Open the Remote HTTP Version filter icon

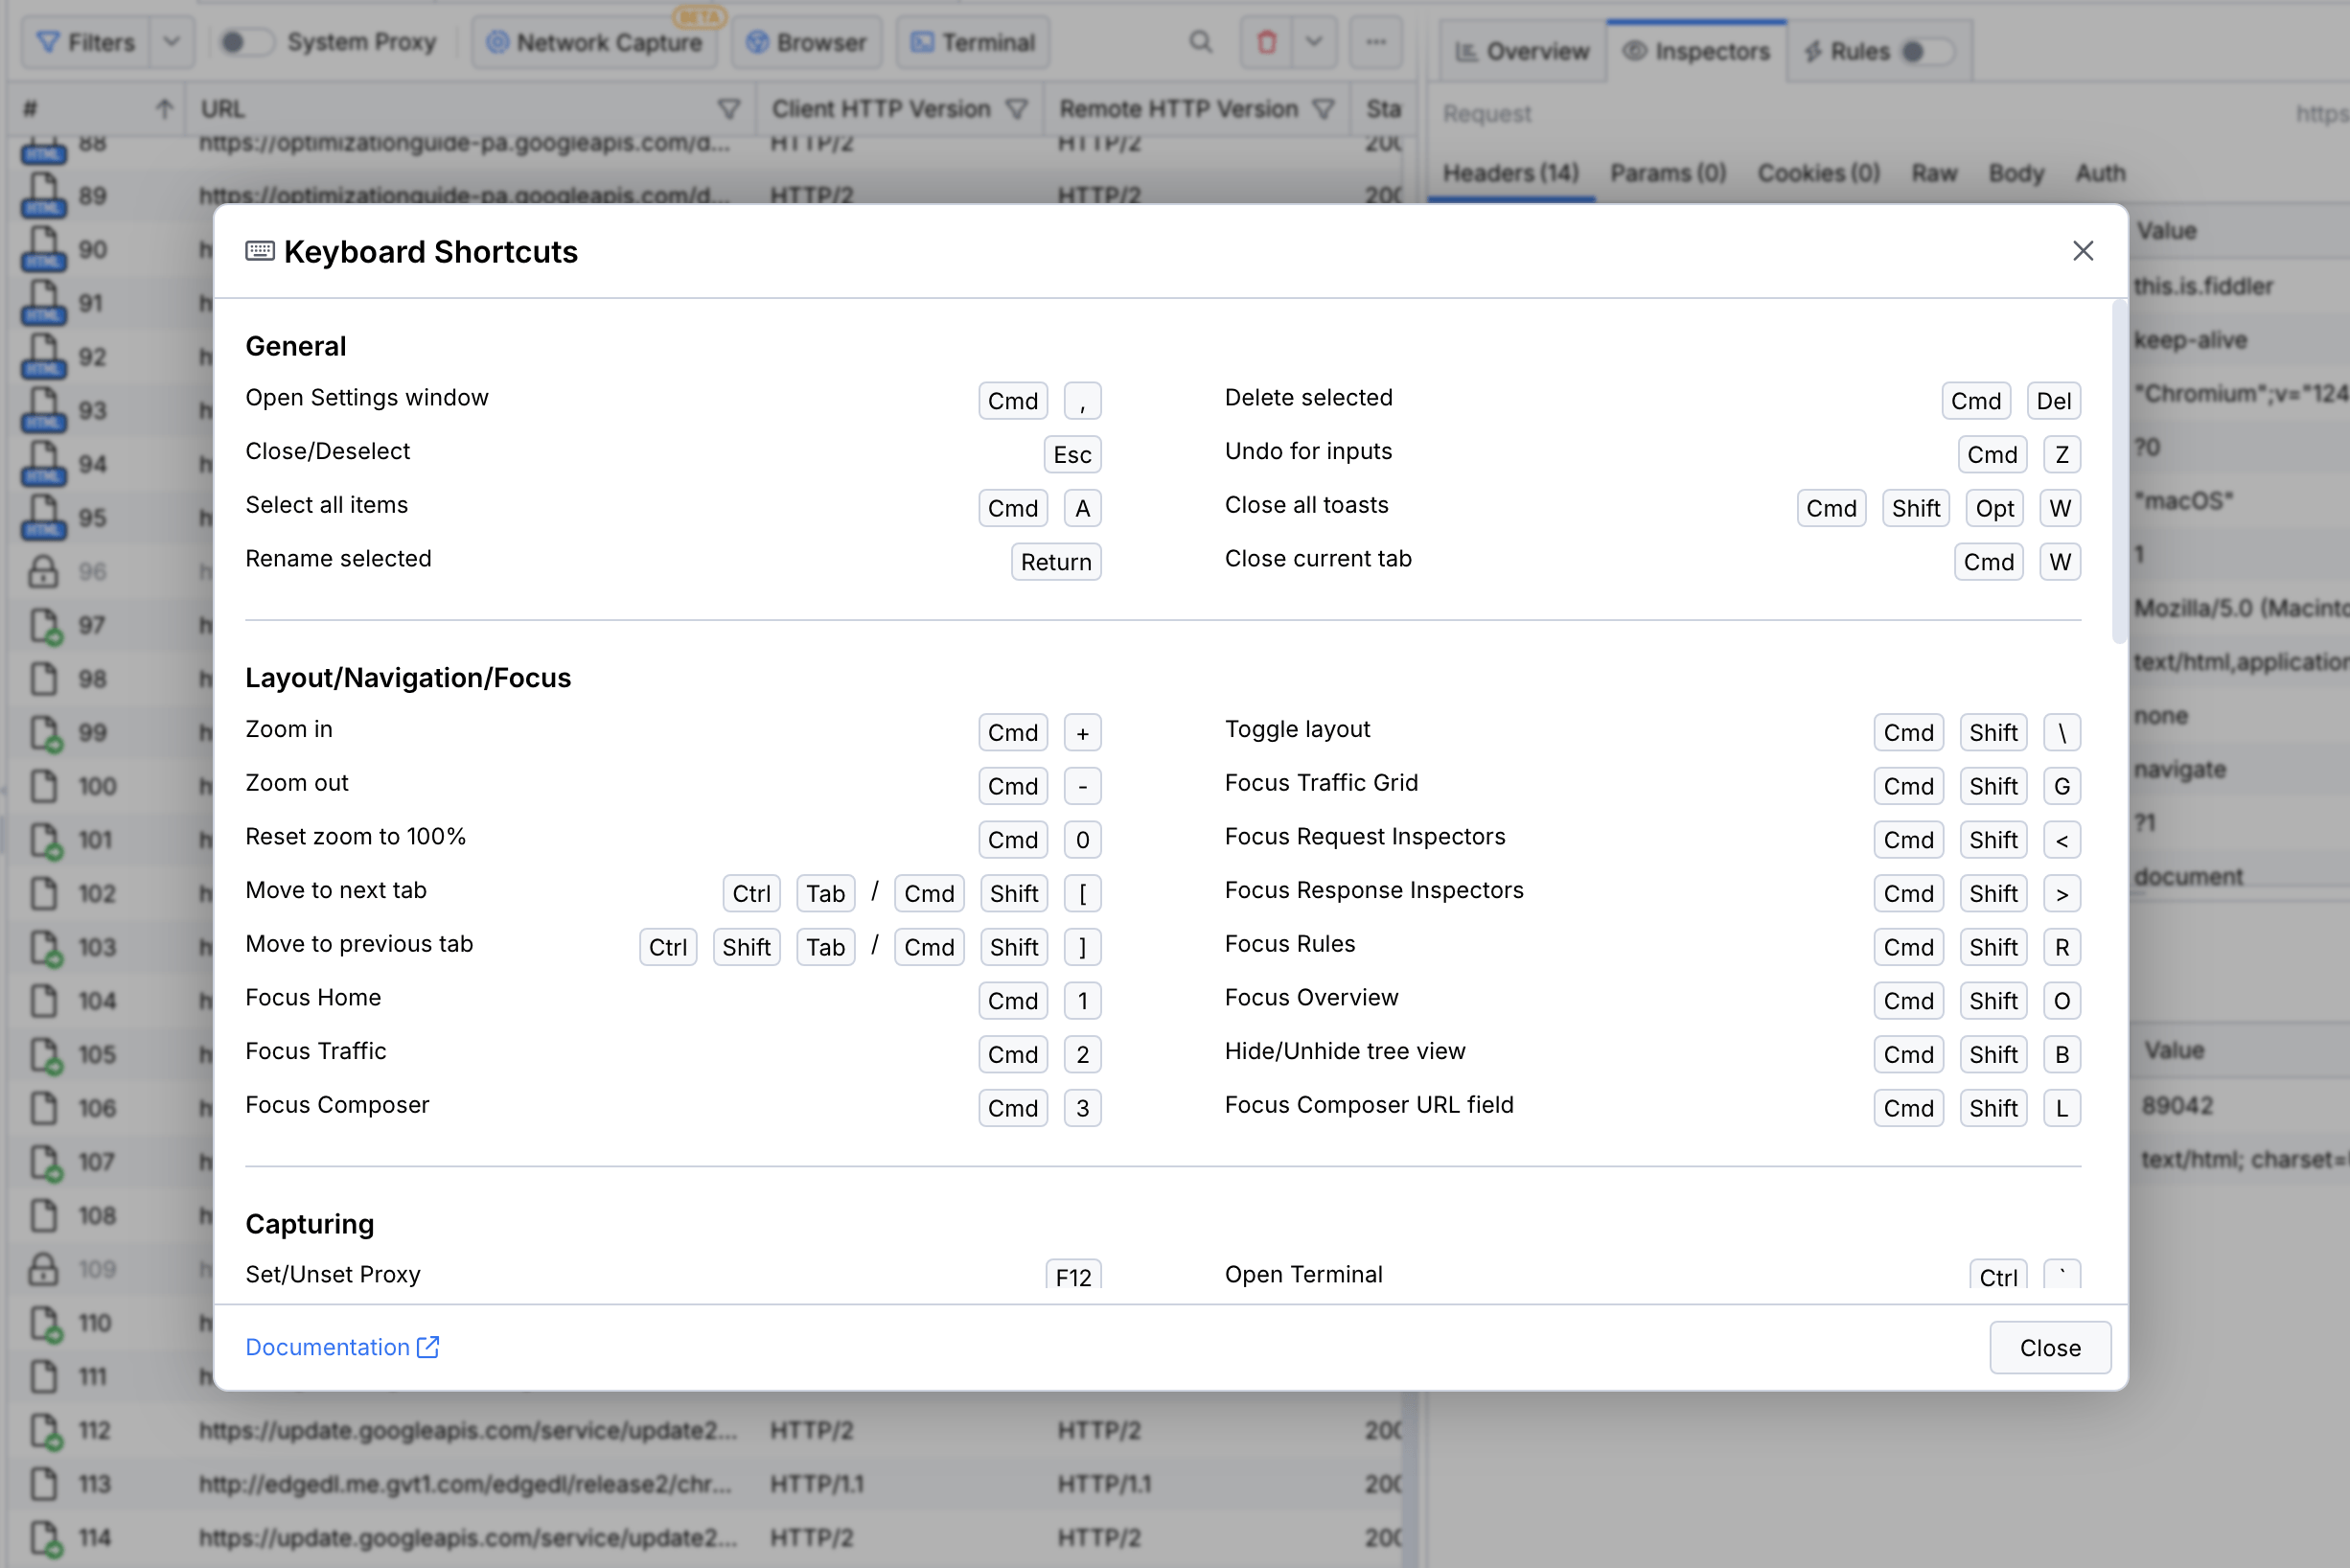[1323, 109]
